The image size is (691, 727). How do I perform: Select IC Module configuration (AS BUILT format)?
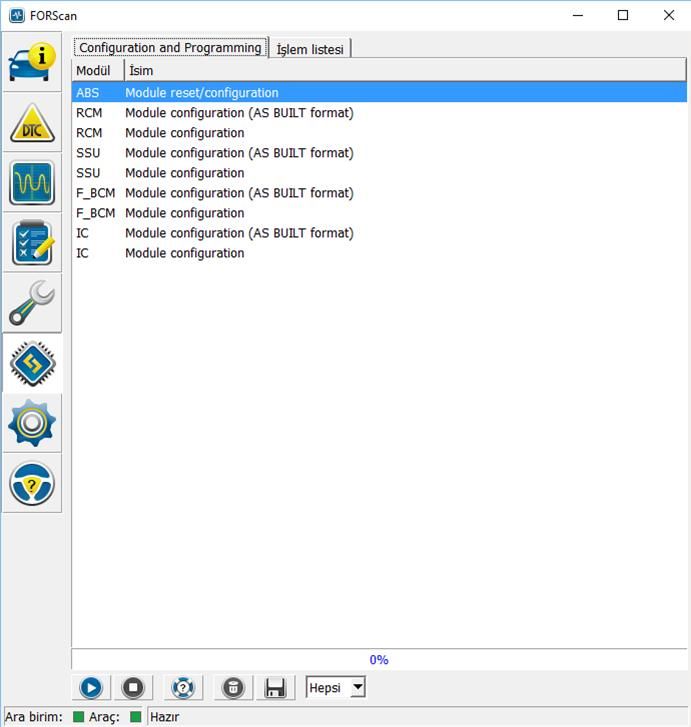coord(379,233)
